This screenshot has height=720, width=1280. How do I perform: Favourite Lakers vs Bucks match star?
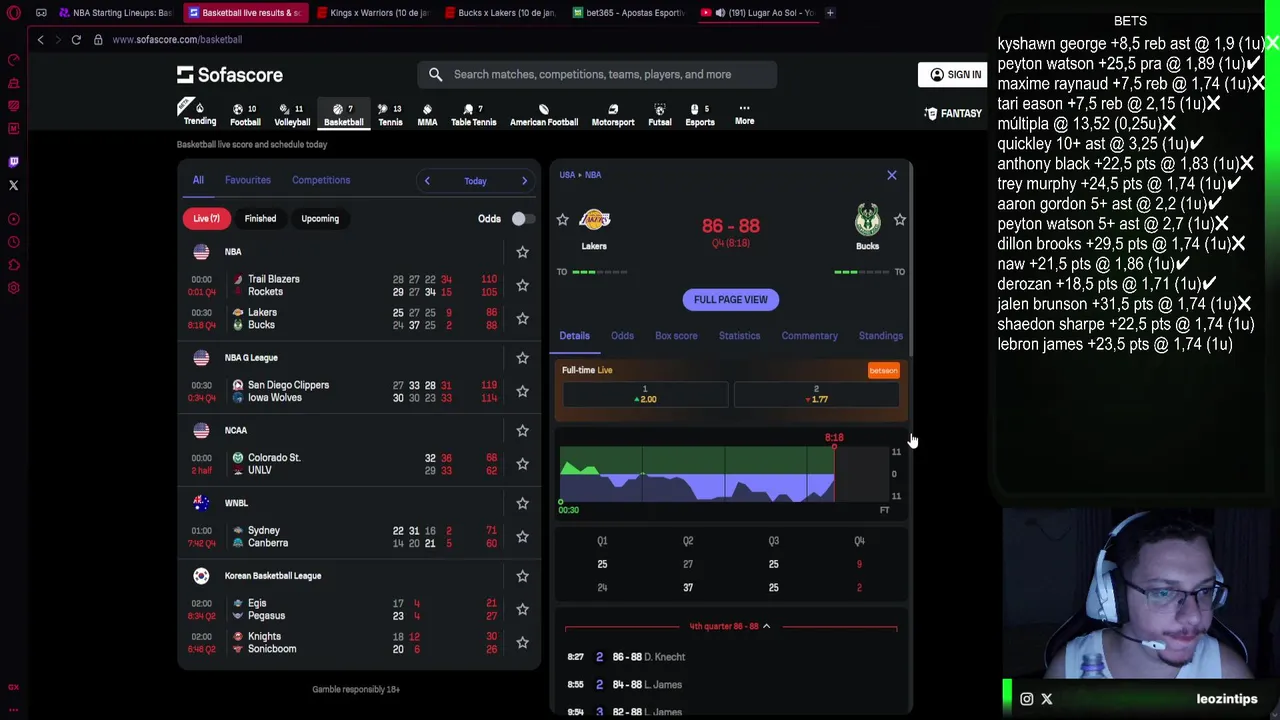[x=522, y=318]
